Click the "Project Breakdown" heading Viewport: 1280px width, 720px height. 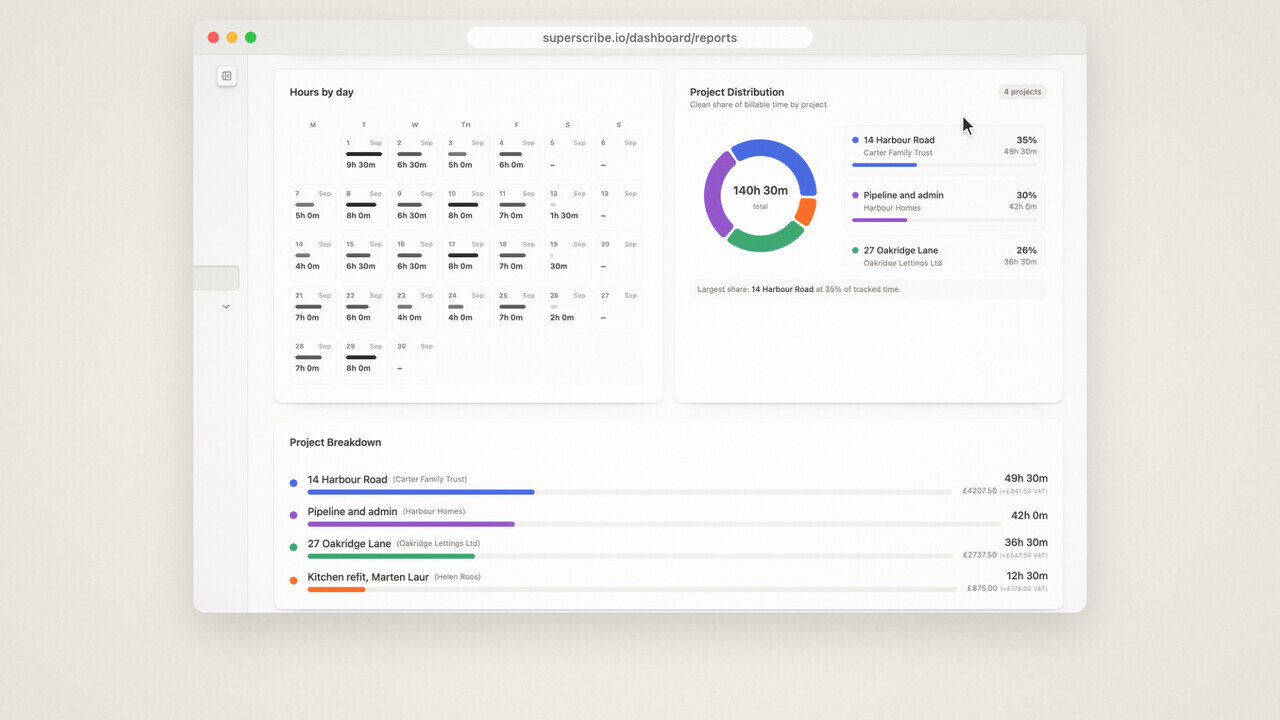[335, 442]
